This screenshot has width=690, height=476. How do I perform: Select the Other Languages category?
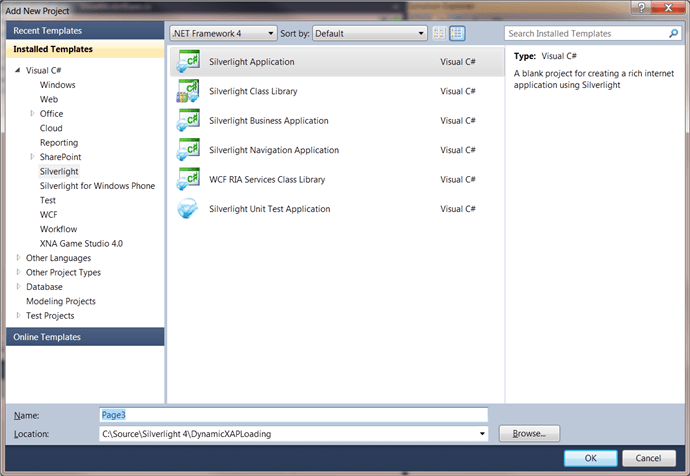[x=59, y=258]
